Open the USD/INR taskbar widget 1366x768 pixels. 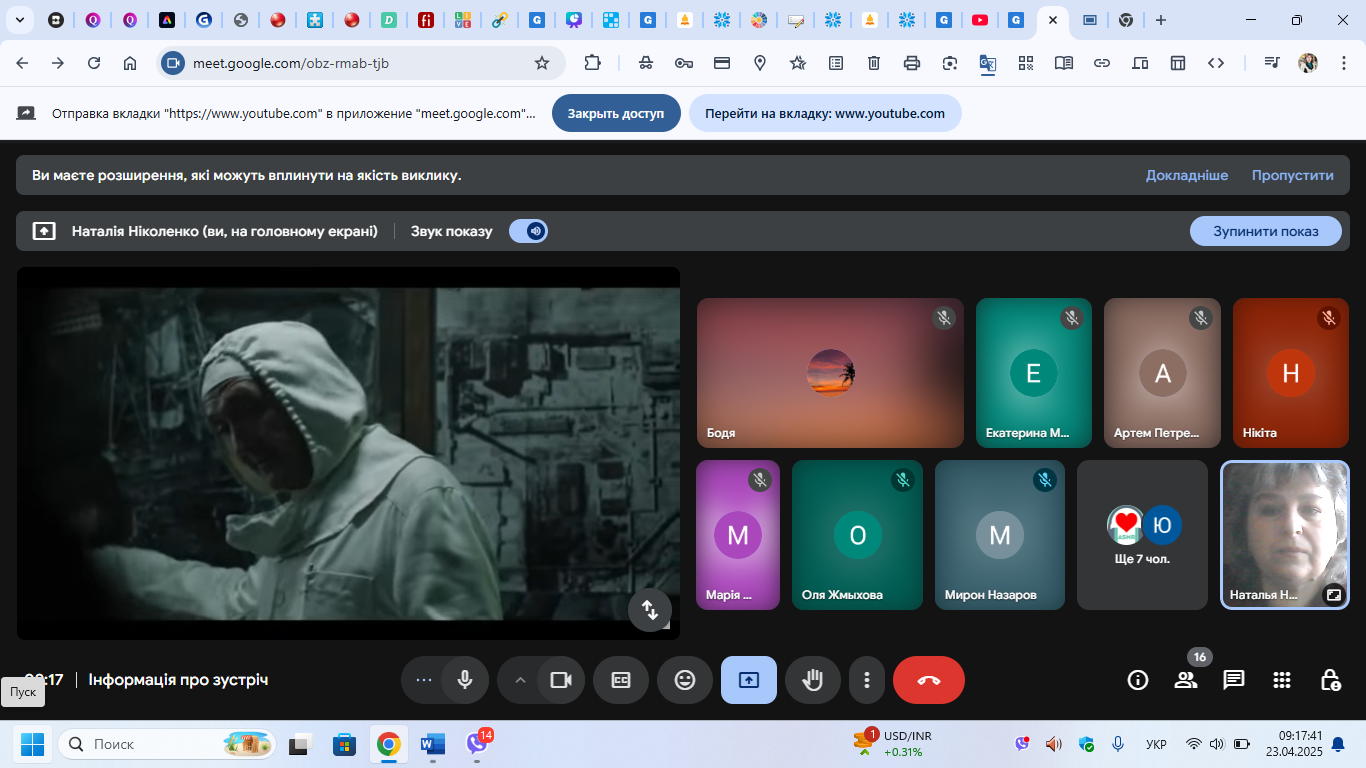point(892,744)
